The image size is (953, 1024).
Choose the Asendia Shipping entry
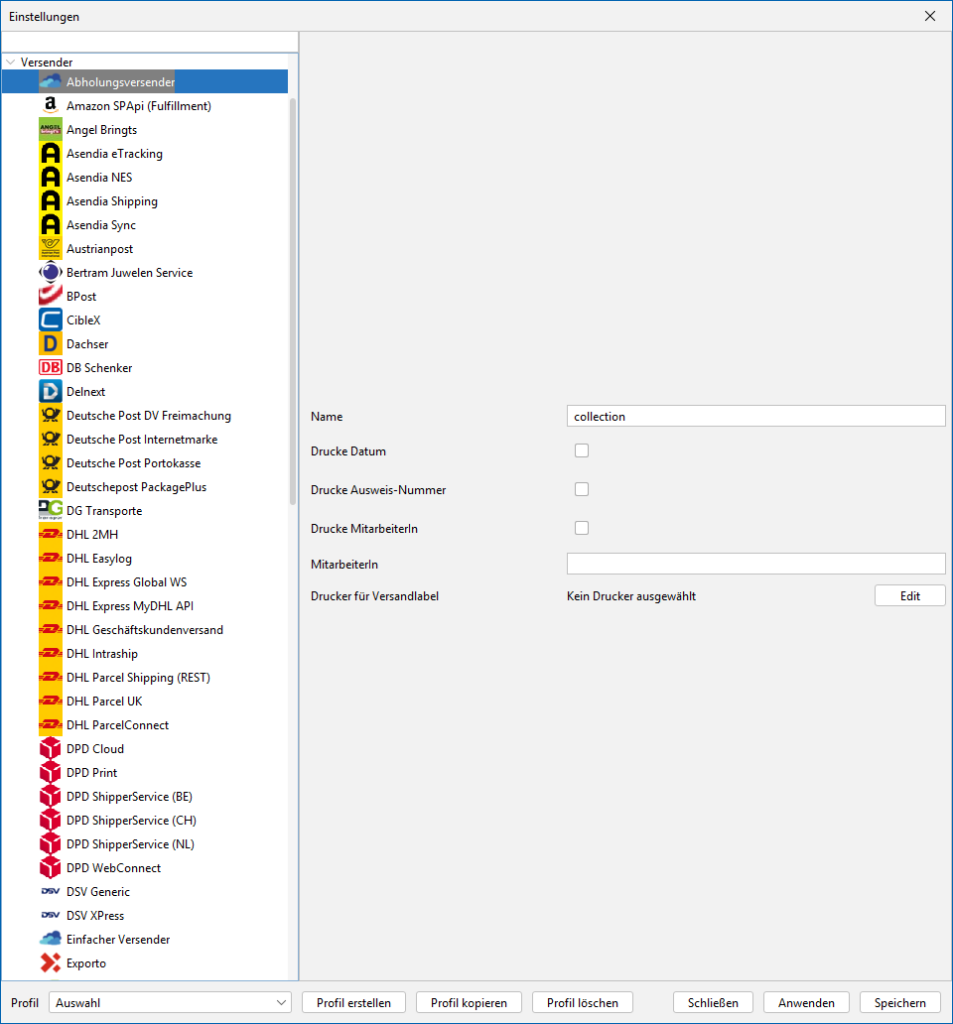tap(112, 201)
